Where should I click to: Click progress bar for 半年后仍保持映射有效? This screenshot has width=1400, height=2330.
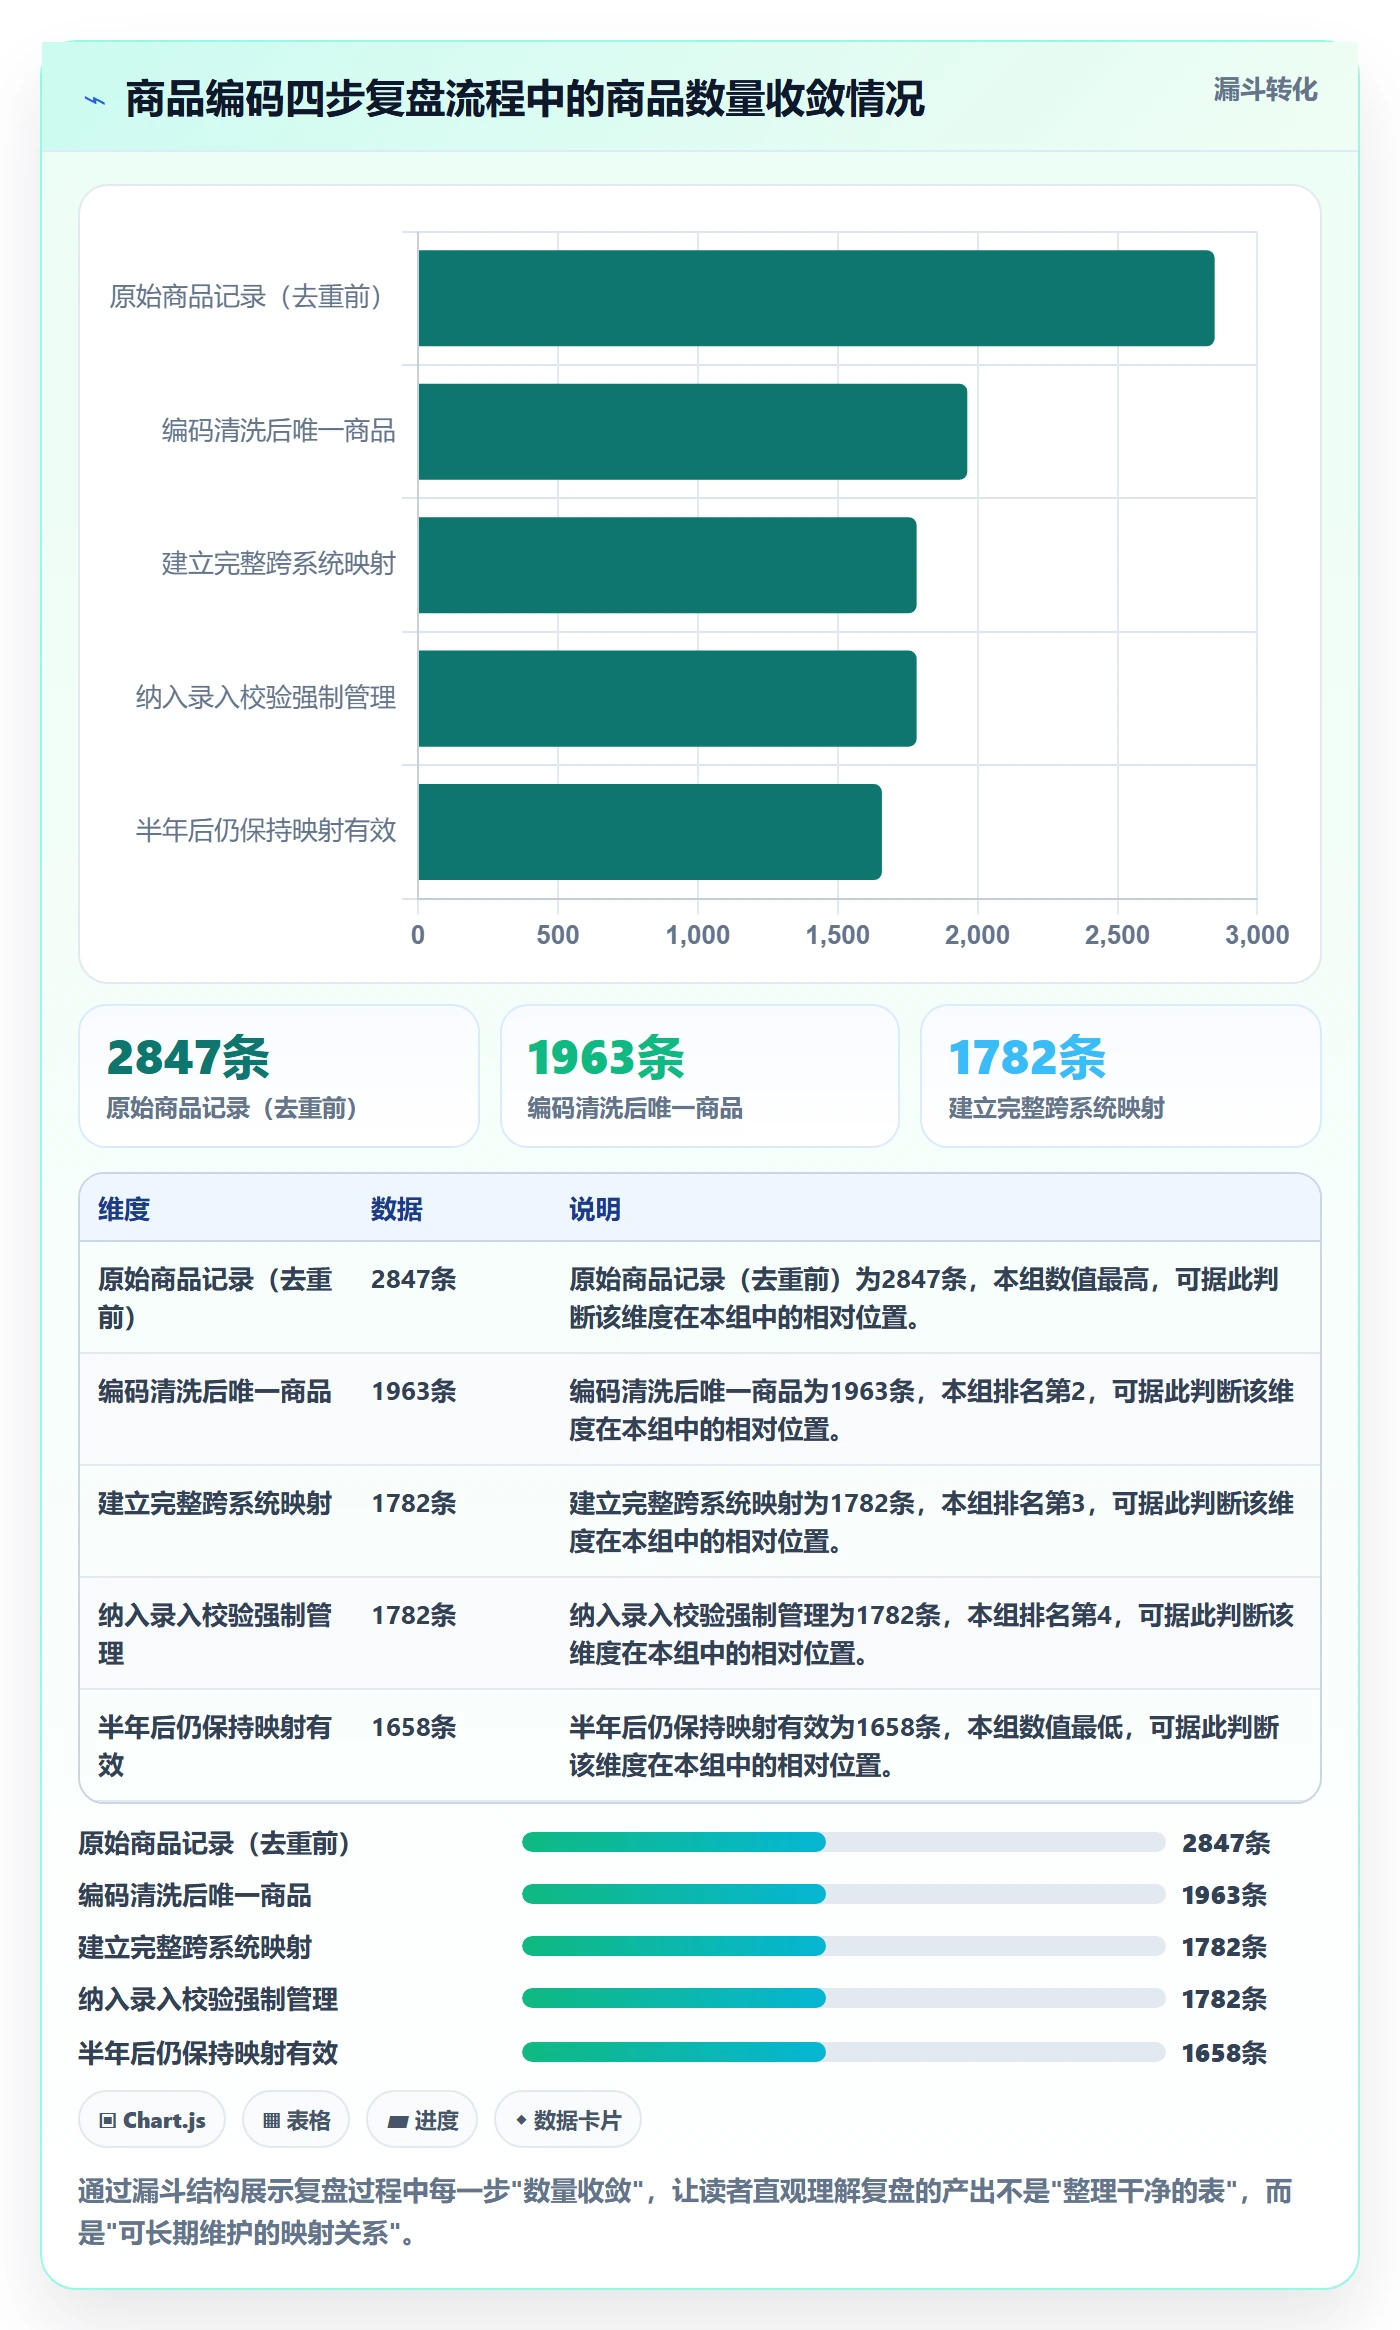[x=844, y=2052]
